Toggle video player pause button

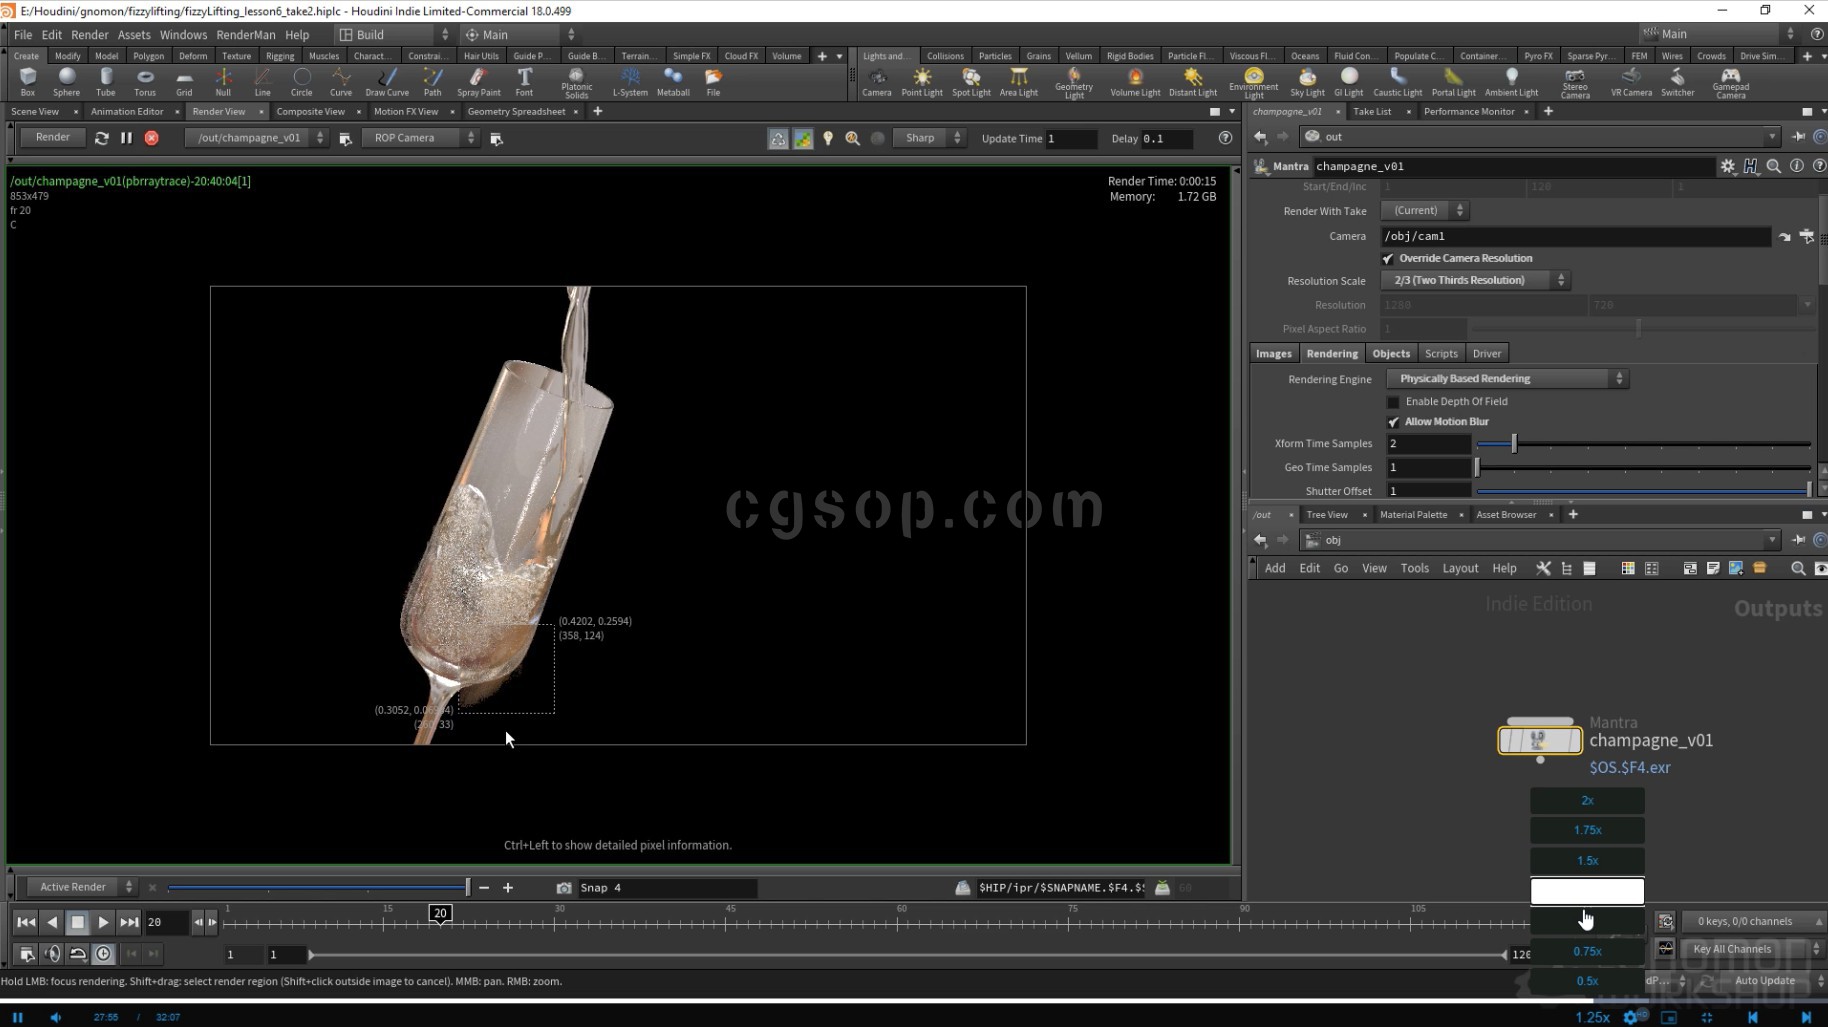click(18, 1017)
